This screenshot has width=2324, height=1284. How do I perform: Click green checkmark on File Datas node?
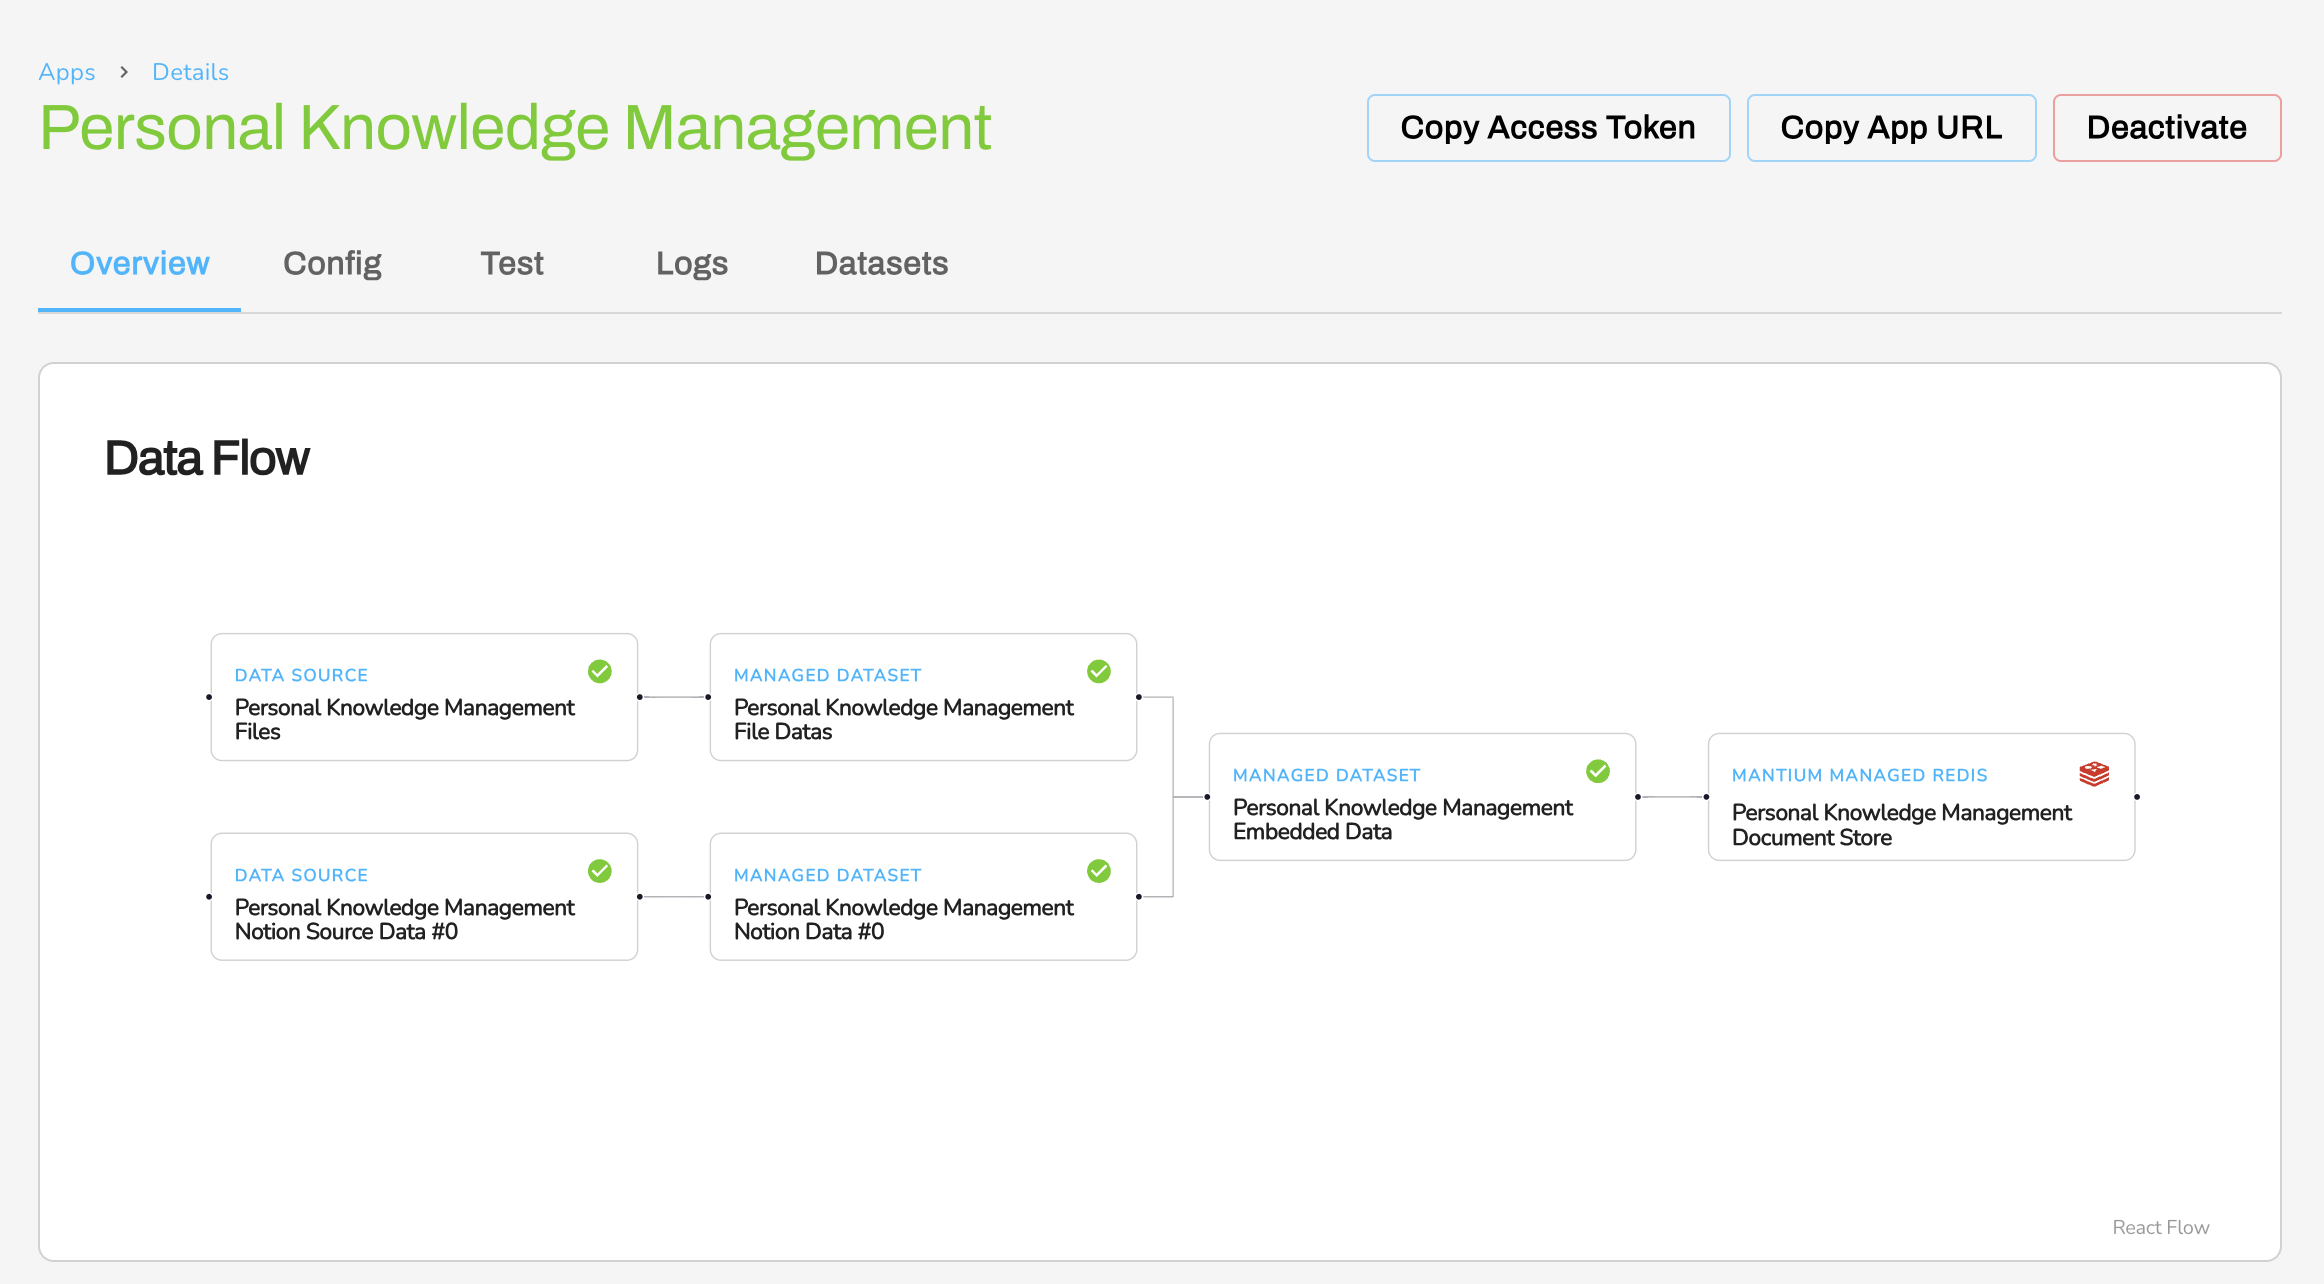pos(1098,671)
